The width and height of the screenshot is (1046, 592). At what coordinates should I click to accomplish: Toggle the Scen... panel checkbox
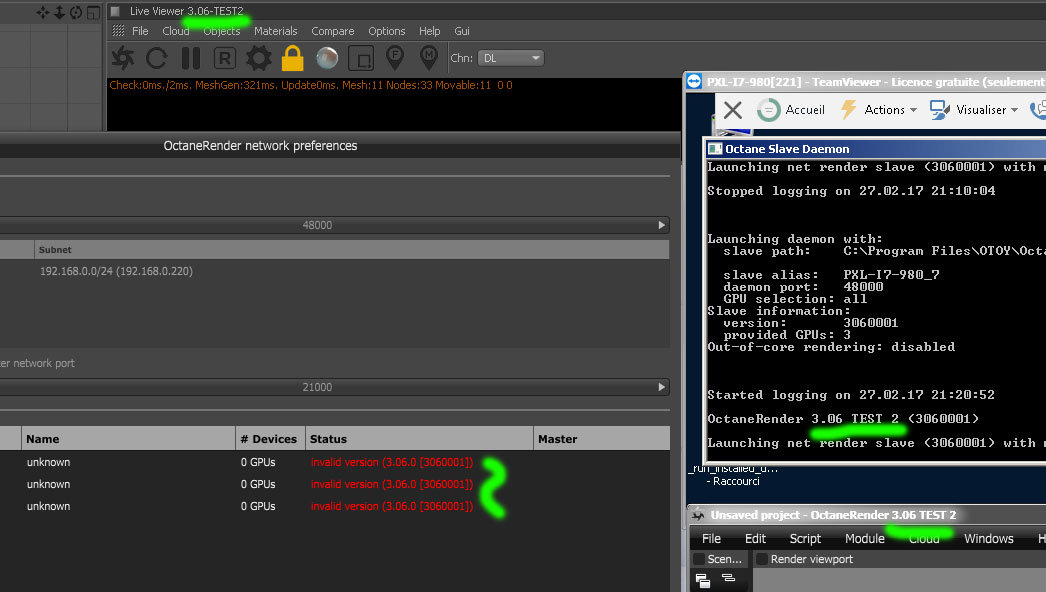click(698, 559)
